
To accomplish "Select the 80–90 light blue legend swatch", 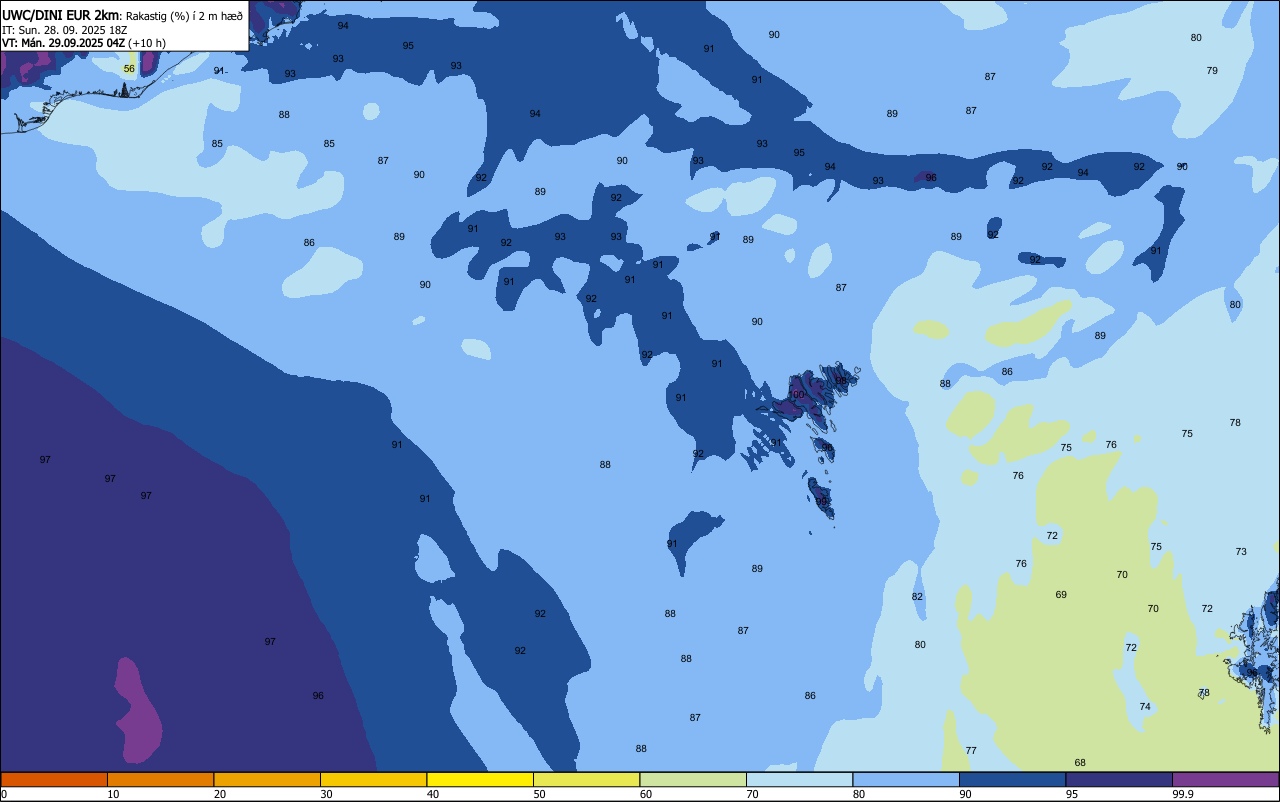I will pyautogui.click(x=906, y=779).
